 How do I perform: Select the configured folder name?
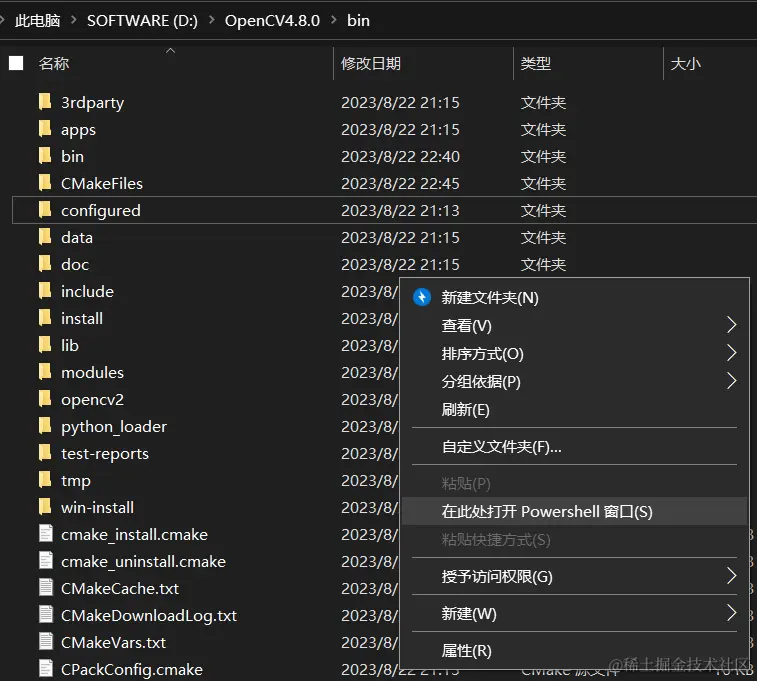click(101, 211)
